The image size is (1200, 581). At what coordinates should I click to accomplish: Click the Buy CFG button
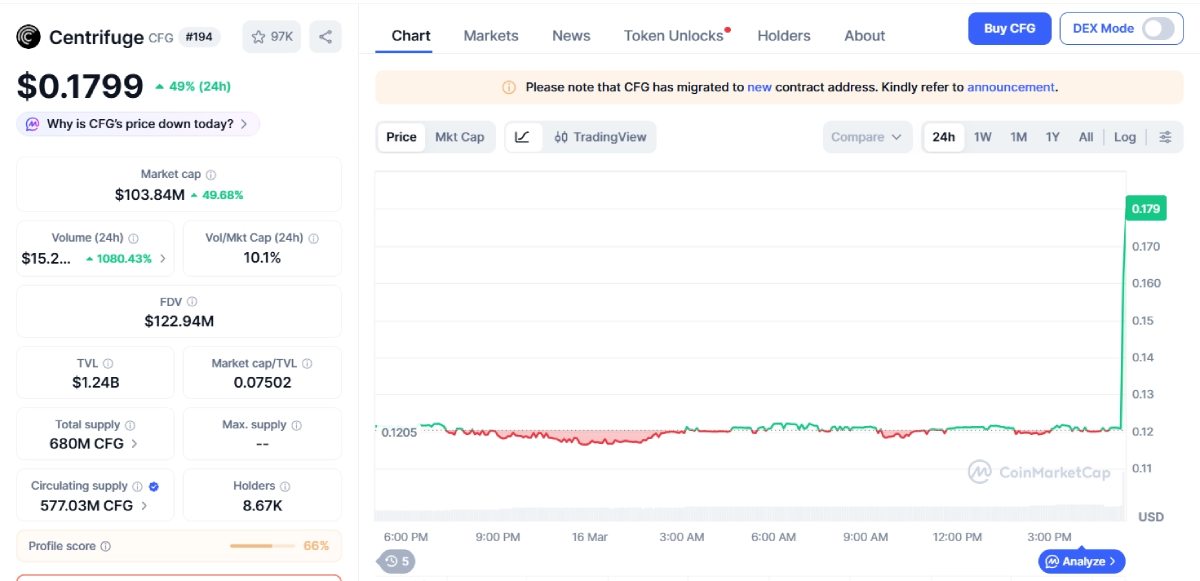[1009, 28]
